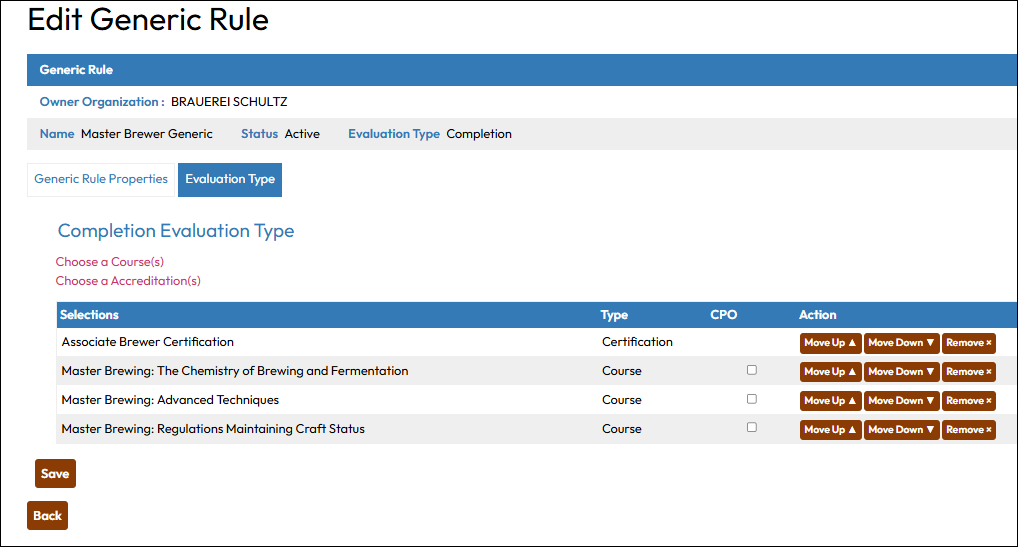
Task: Switch to Generic Rule Properties tab
Action: point(101,180)
